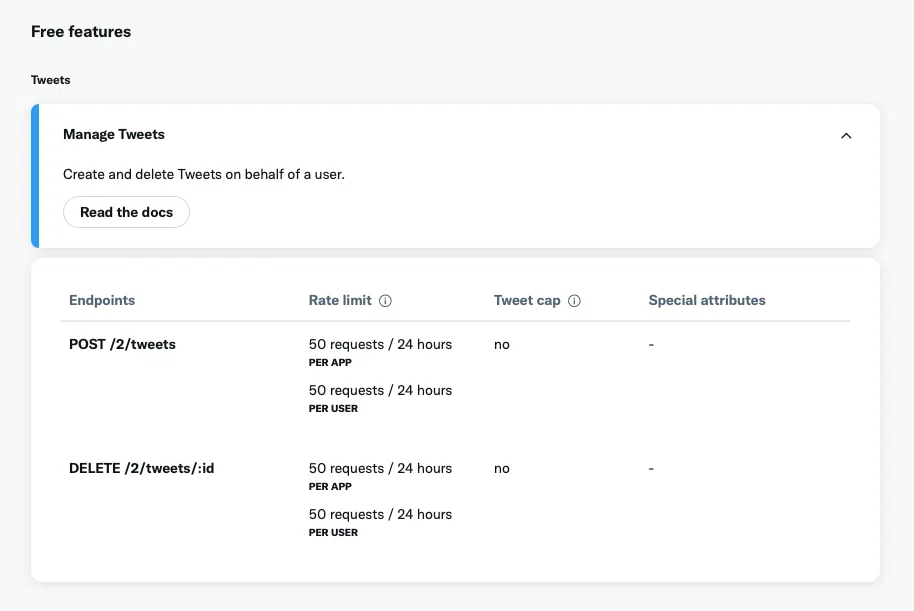Click the 'no' Tweet cap value for DELETE

[x=502, y=469]
